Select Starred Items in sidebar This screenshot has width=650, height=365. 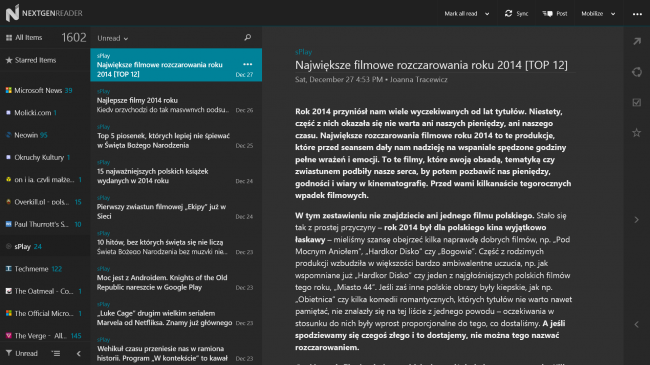pos(45,60)
